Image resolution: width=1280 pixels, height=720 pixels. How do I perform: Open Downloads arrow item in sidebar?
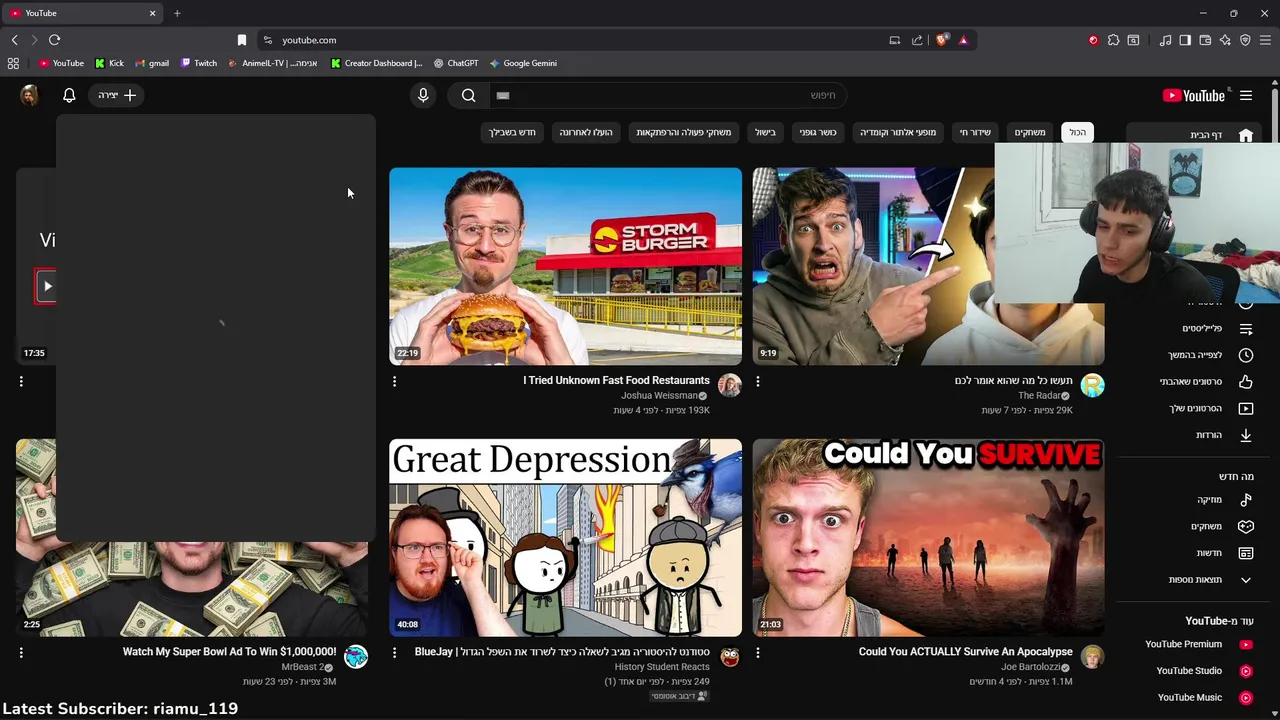[x=1246, y=435]
